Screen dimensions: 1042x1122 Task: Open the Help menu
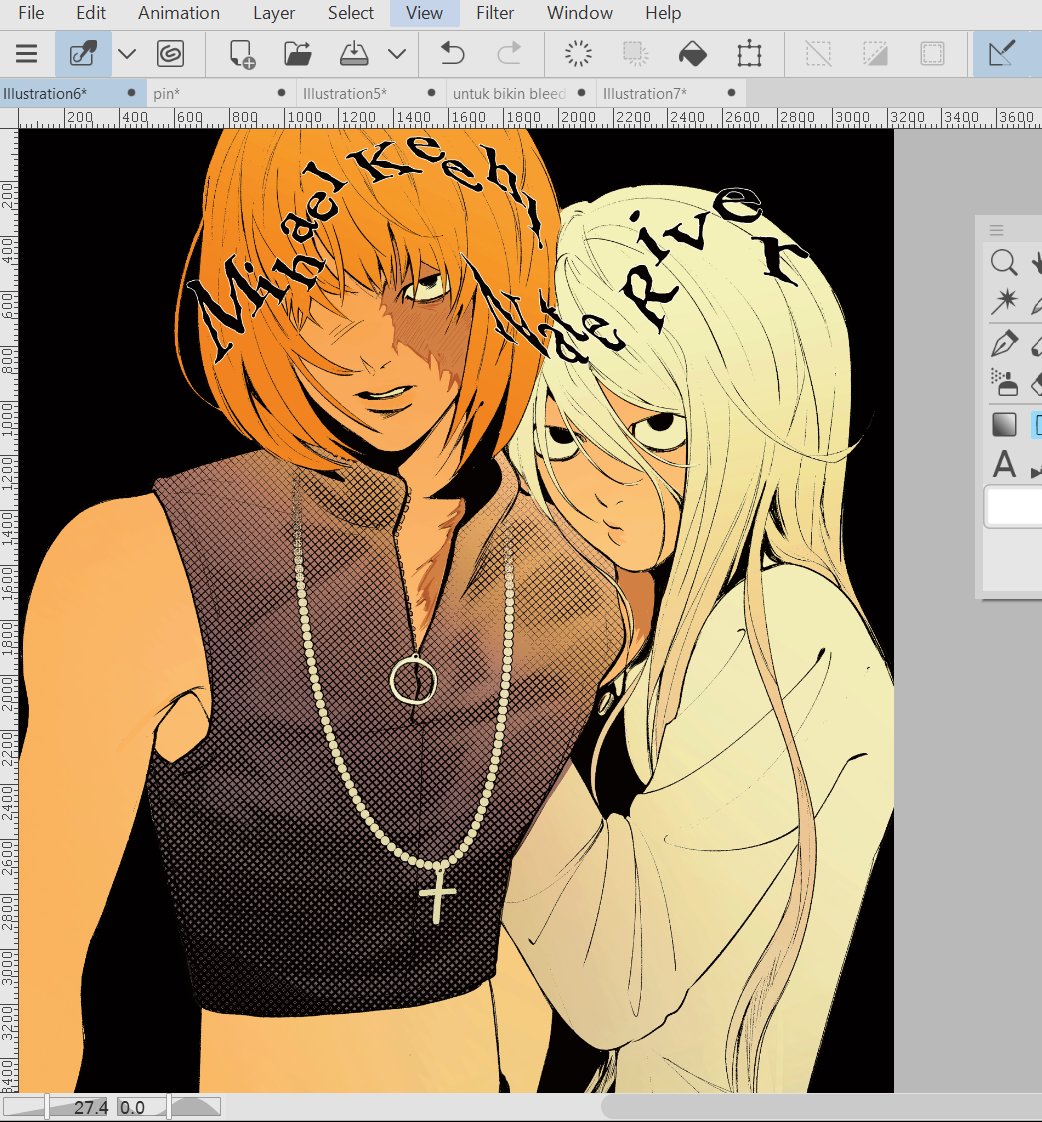663,13
